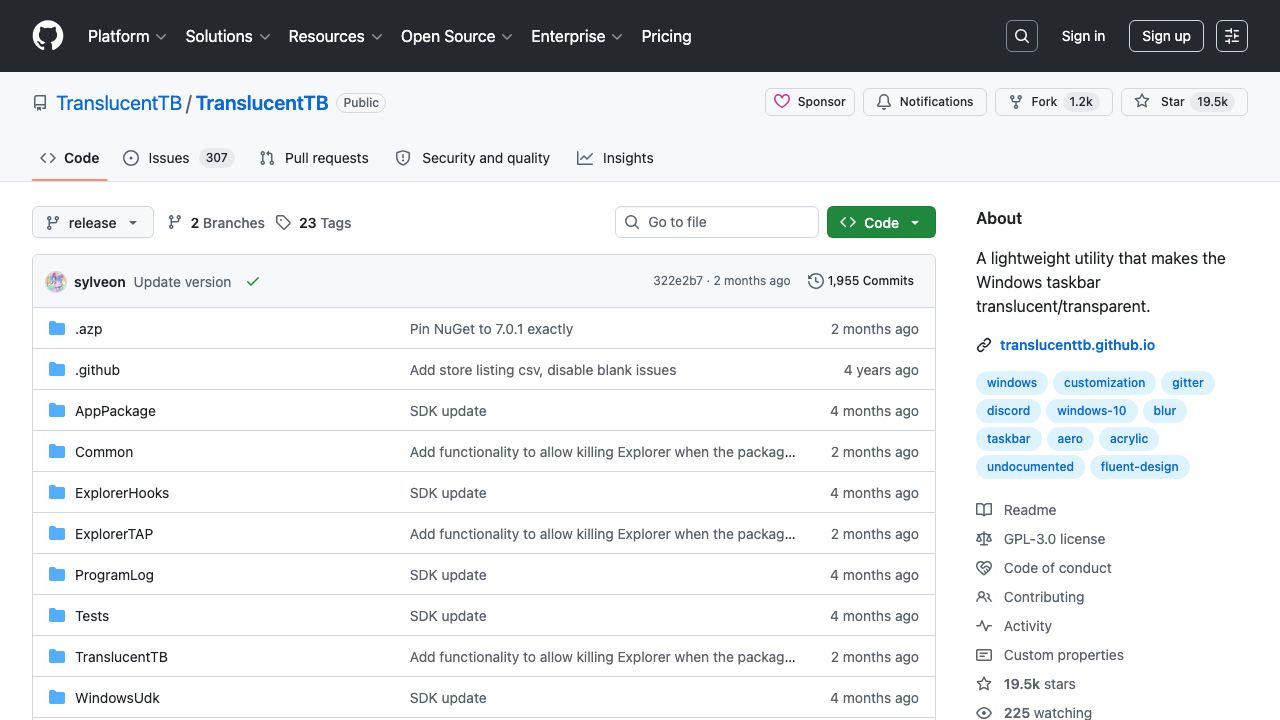Open the Security and quality tab
Viewport: 1280px width, 720px height.
pyautogui.click(x=473, y=158)
